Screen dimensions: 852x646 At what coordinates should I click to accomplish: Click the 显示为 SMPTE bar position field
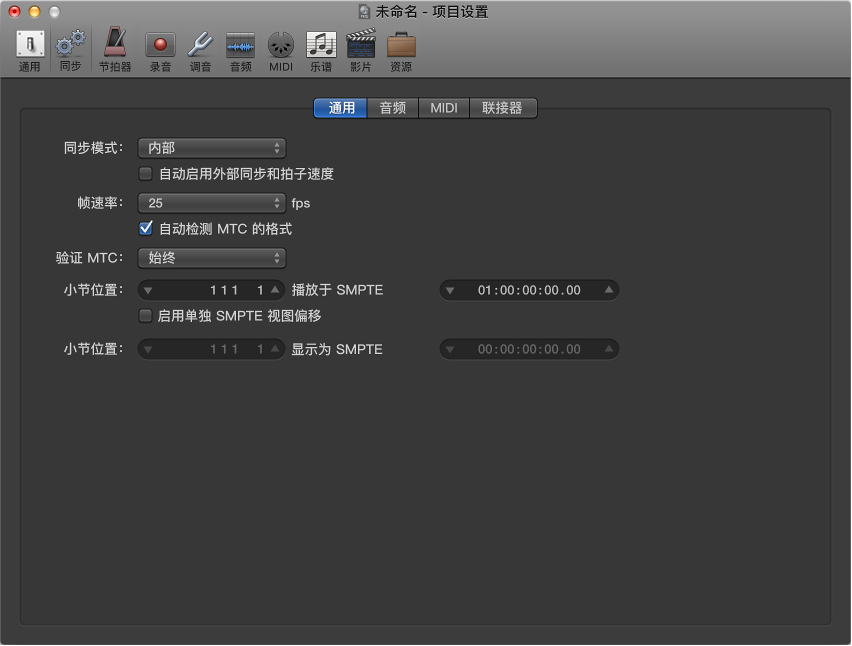[211, 349]
